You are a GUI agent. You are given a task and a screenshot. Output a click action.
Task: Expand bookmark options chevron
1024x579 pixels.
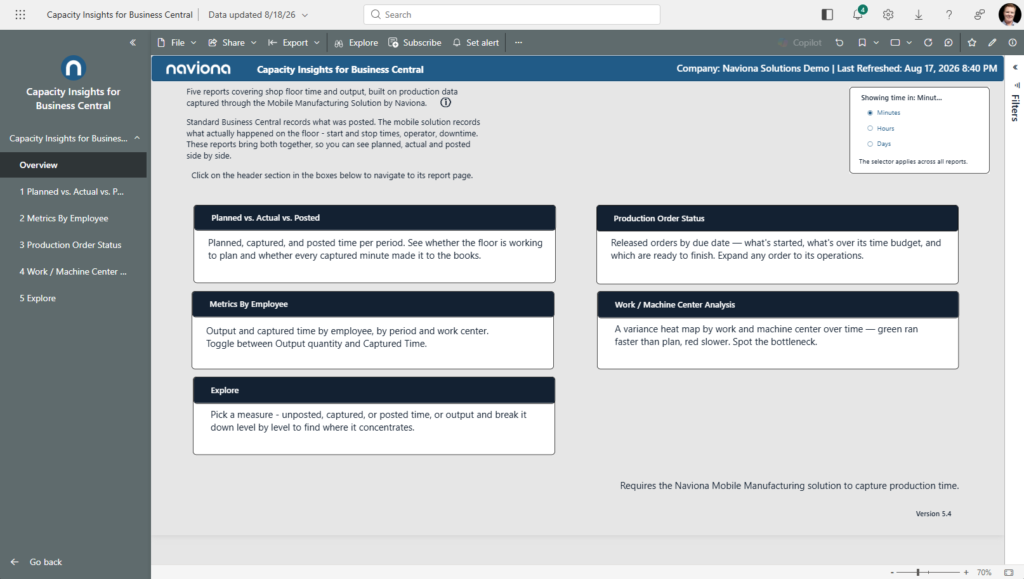click(x=876, y=42)
